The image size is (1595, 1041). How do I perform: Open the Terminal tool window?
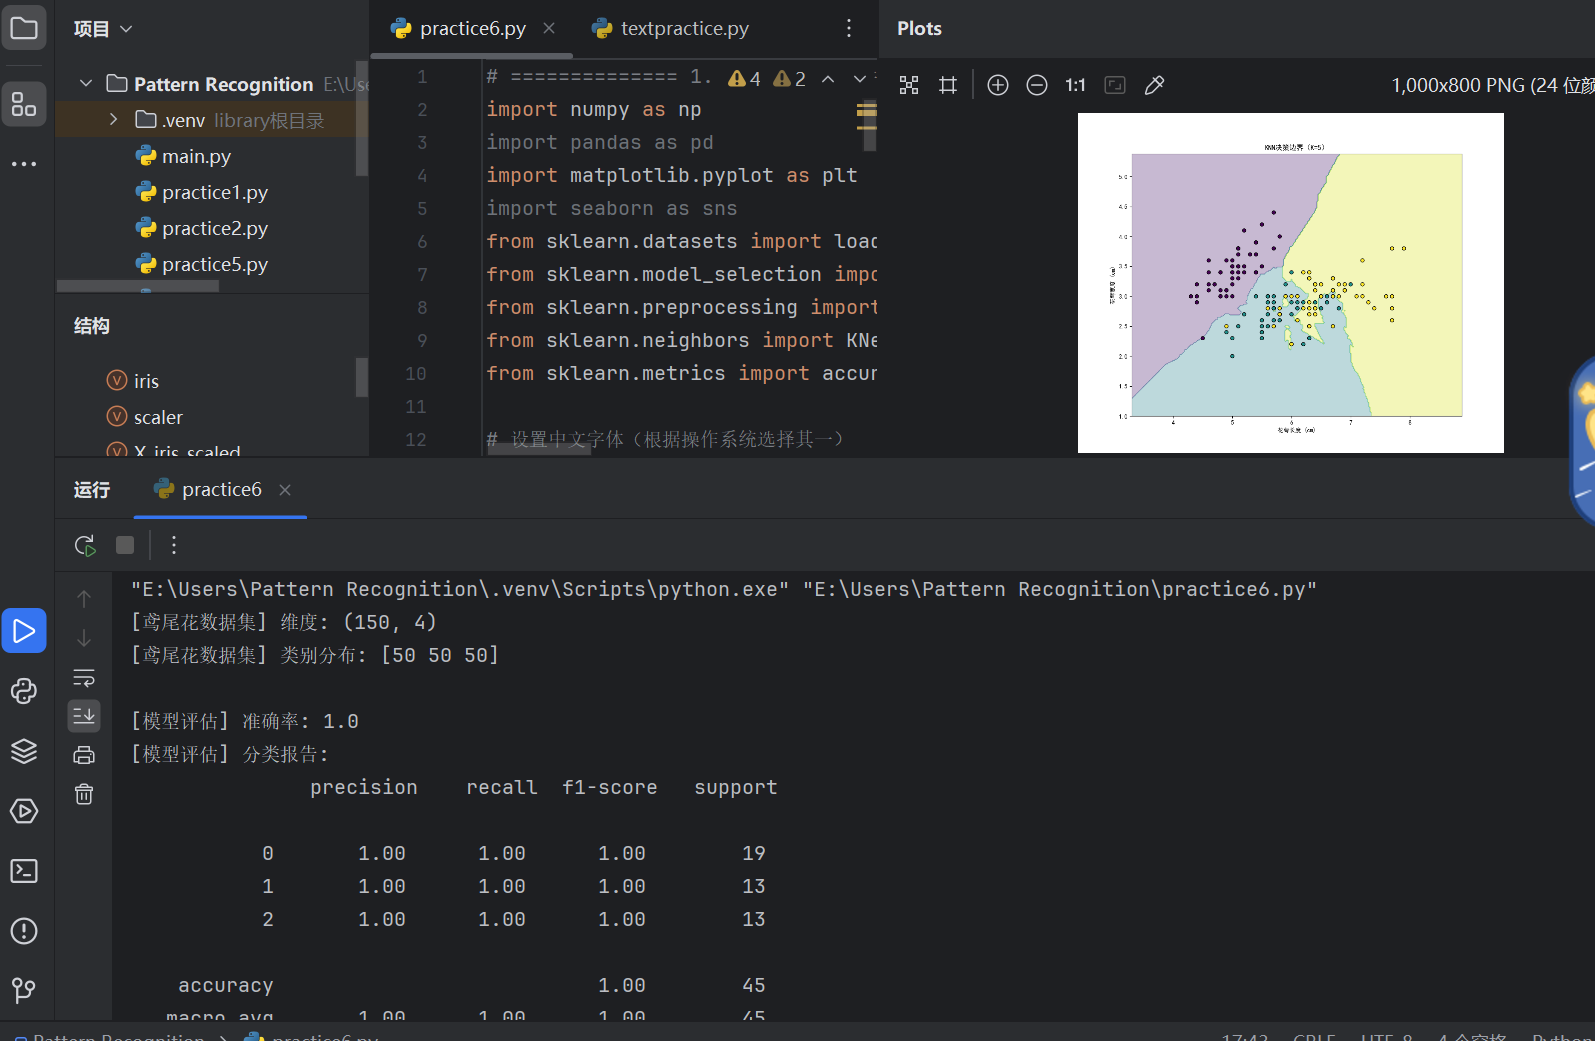[x=24, y=871]
